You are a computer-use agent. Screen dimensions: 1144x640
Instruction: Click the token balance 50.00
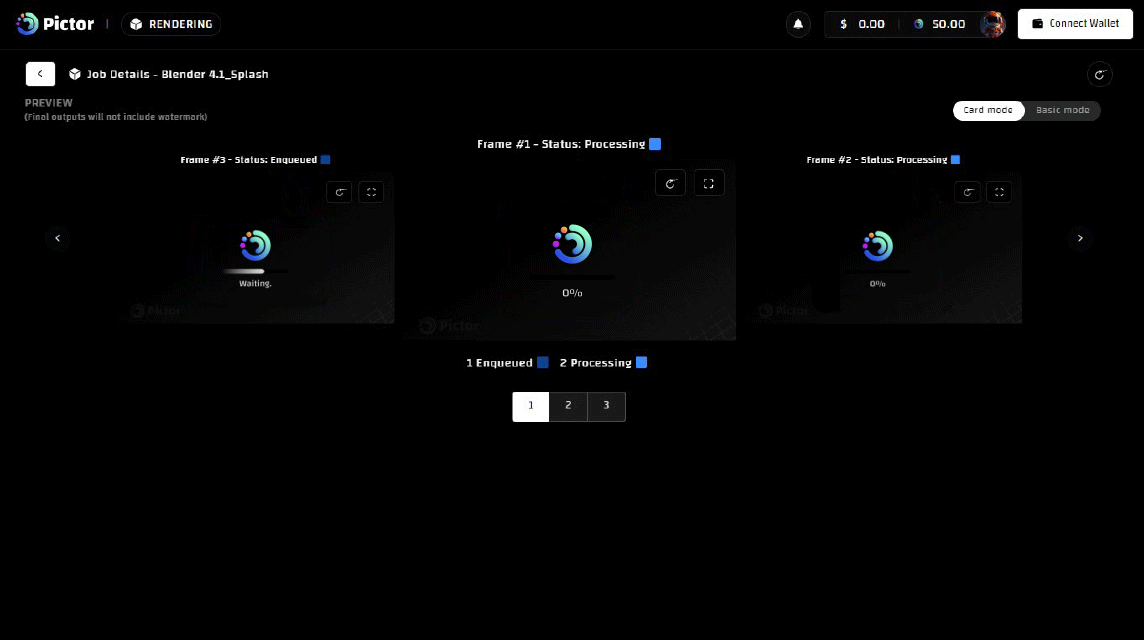tap(940, 24)
